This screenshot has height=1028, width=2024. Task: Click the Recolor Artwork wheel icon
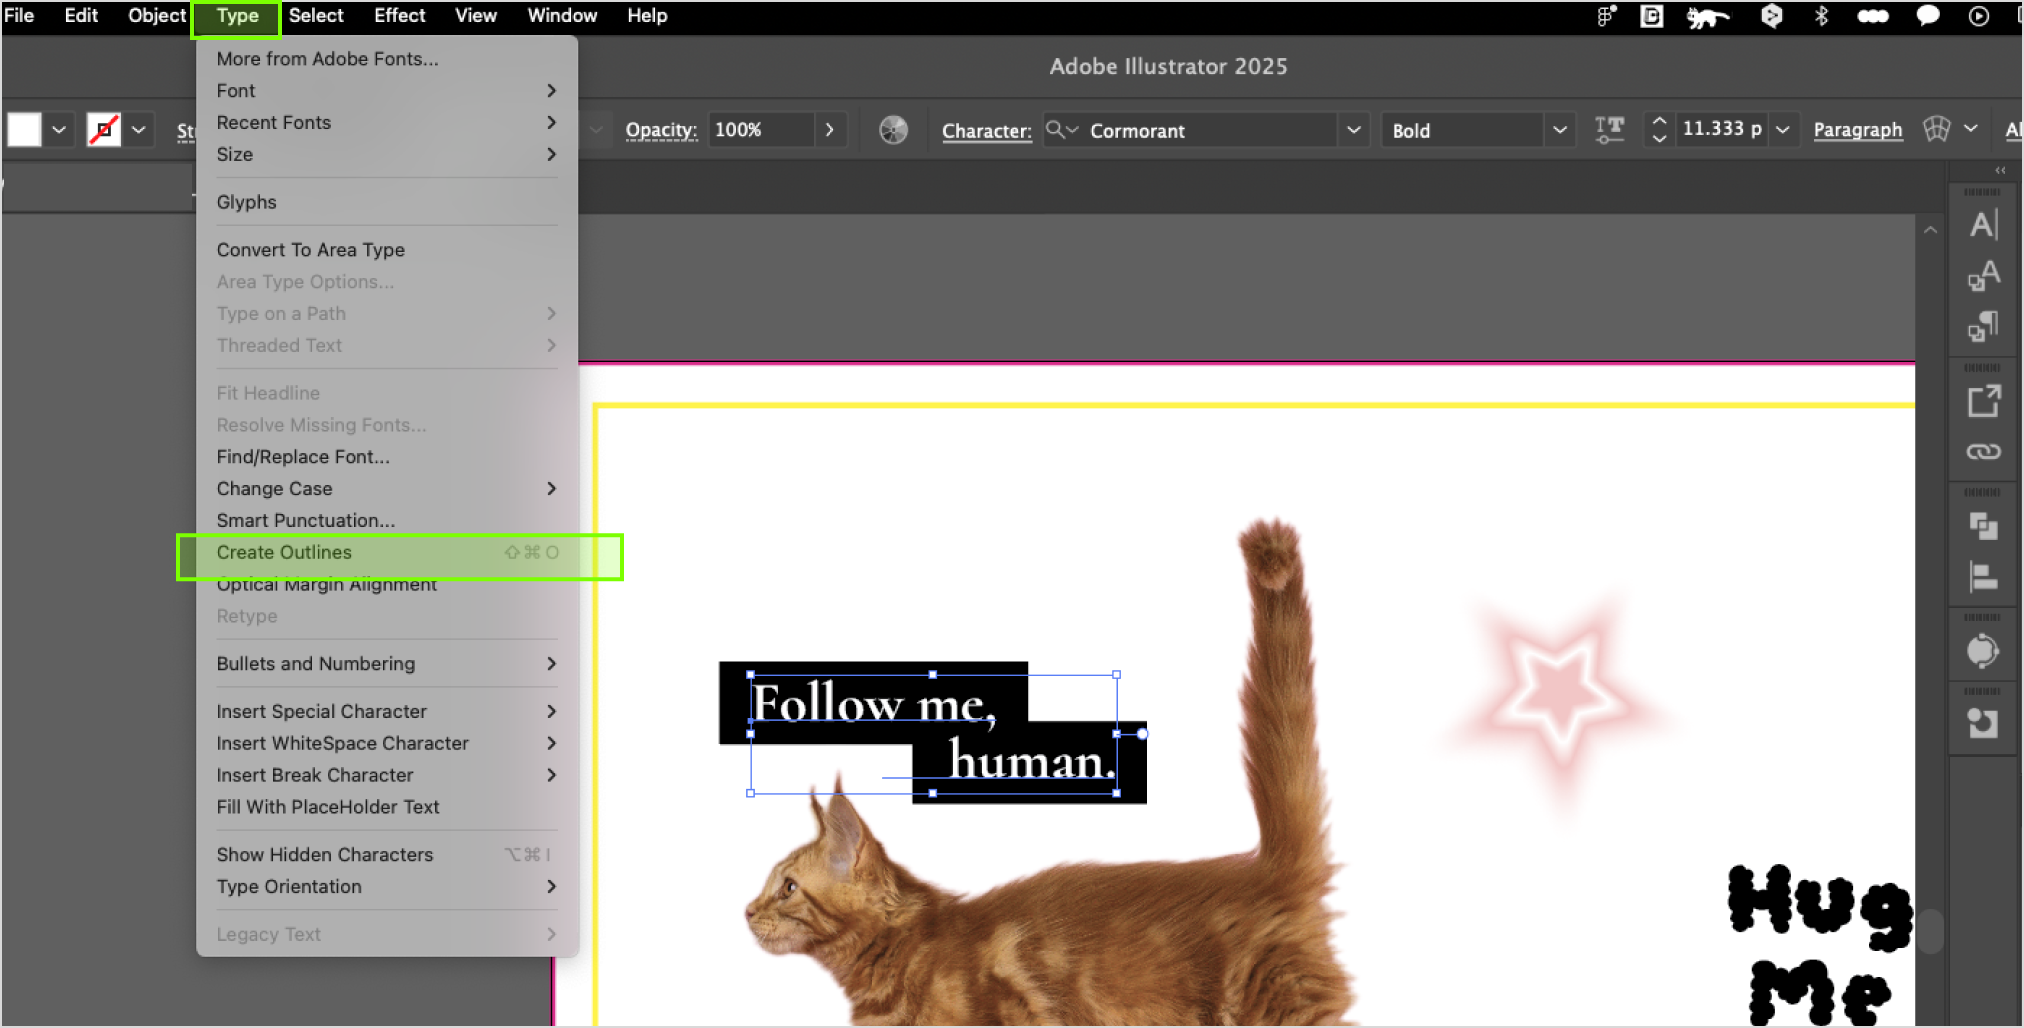pyautogui.click(x=893, y=130)
